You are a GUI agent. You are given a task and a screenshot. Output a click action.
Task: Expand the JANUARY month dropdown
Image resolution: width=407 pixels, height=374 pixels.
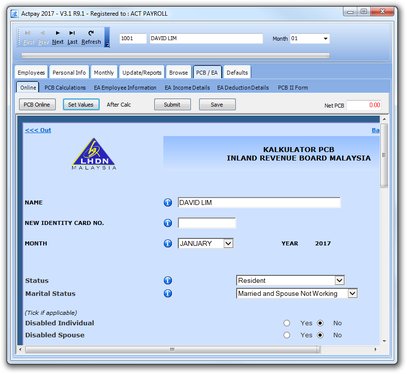tap(228, 243)
